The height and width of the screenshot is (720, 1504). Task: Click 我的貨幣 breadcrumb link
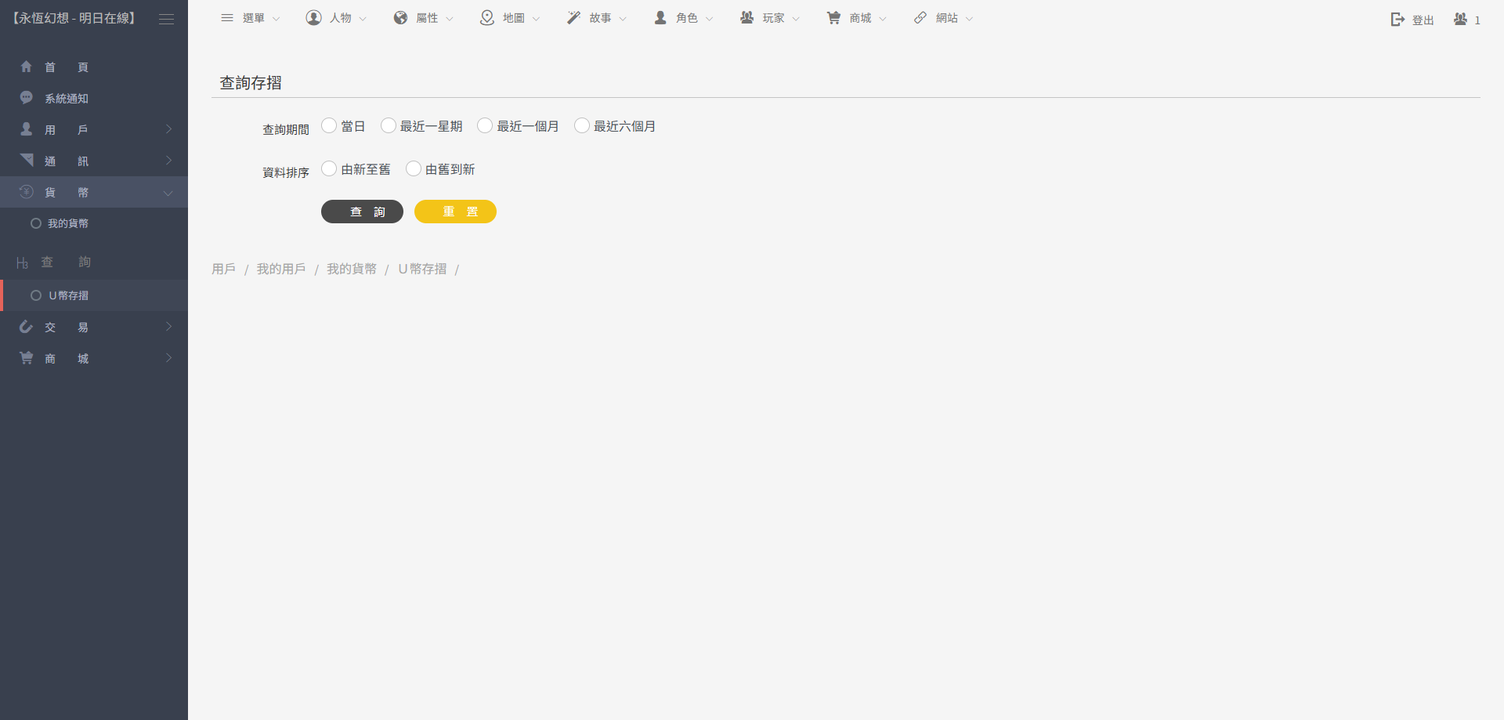pyautogui.click(x=351, y=269)
